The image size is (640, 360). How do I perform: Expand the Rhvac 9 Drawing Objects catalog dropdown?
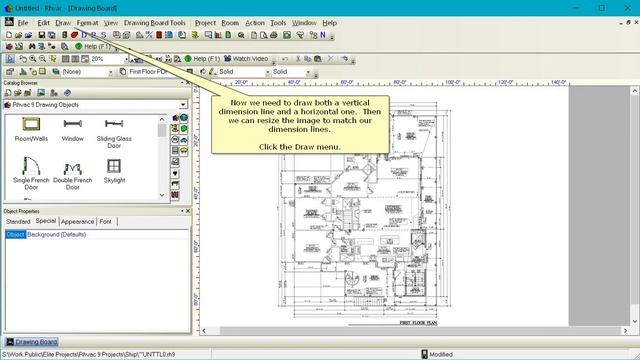click(182, 105)
